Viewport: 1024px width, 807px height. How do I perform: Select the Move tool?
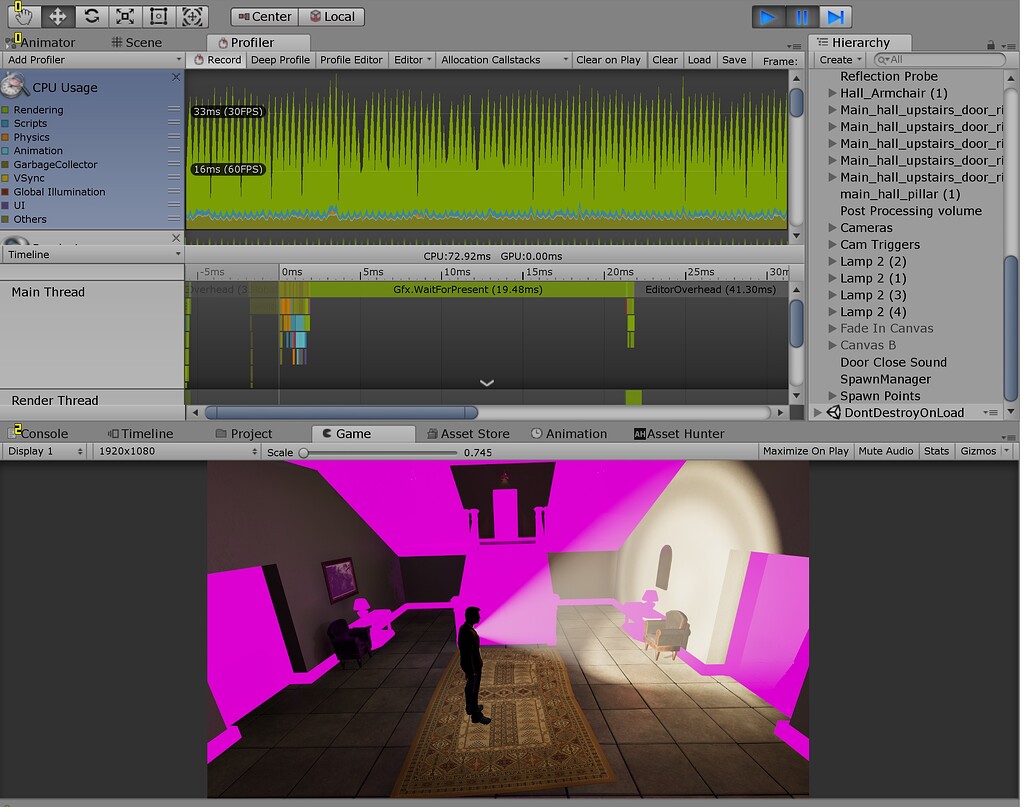pos(57,16)
